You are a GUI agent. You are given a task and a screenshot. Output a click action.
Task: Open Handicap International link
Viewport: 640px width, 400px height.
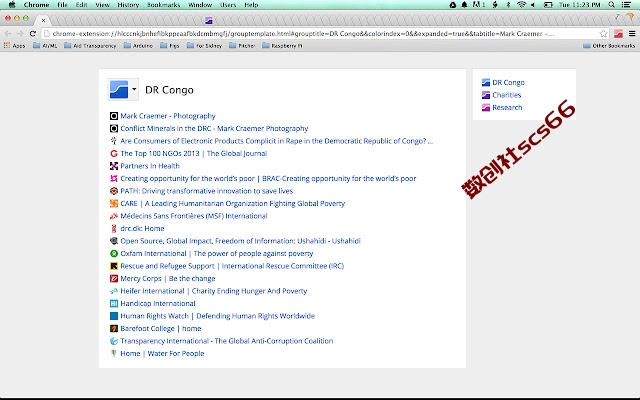[158, 303]
